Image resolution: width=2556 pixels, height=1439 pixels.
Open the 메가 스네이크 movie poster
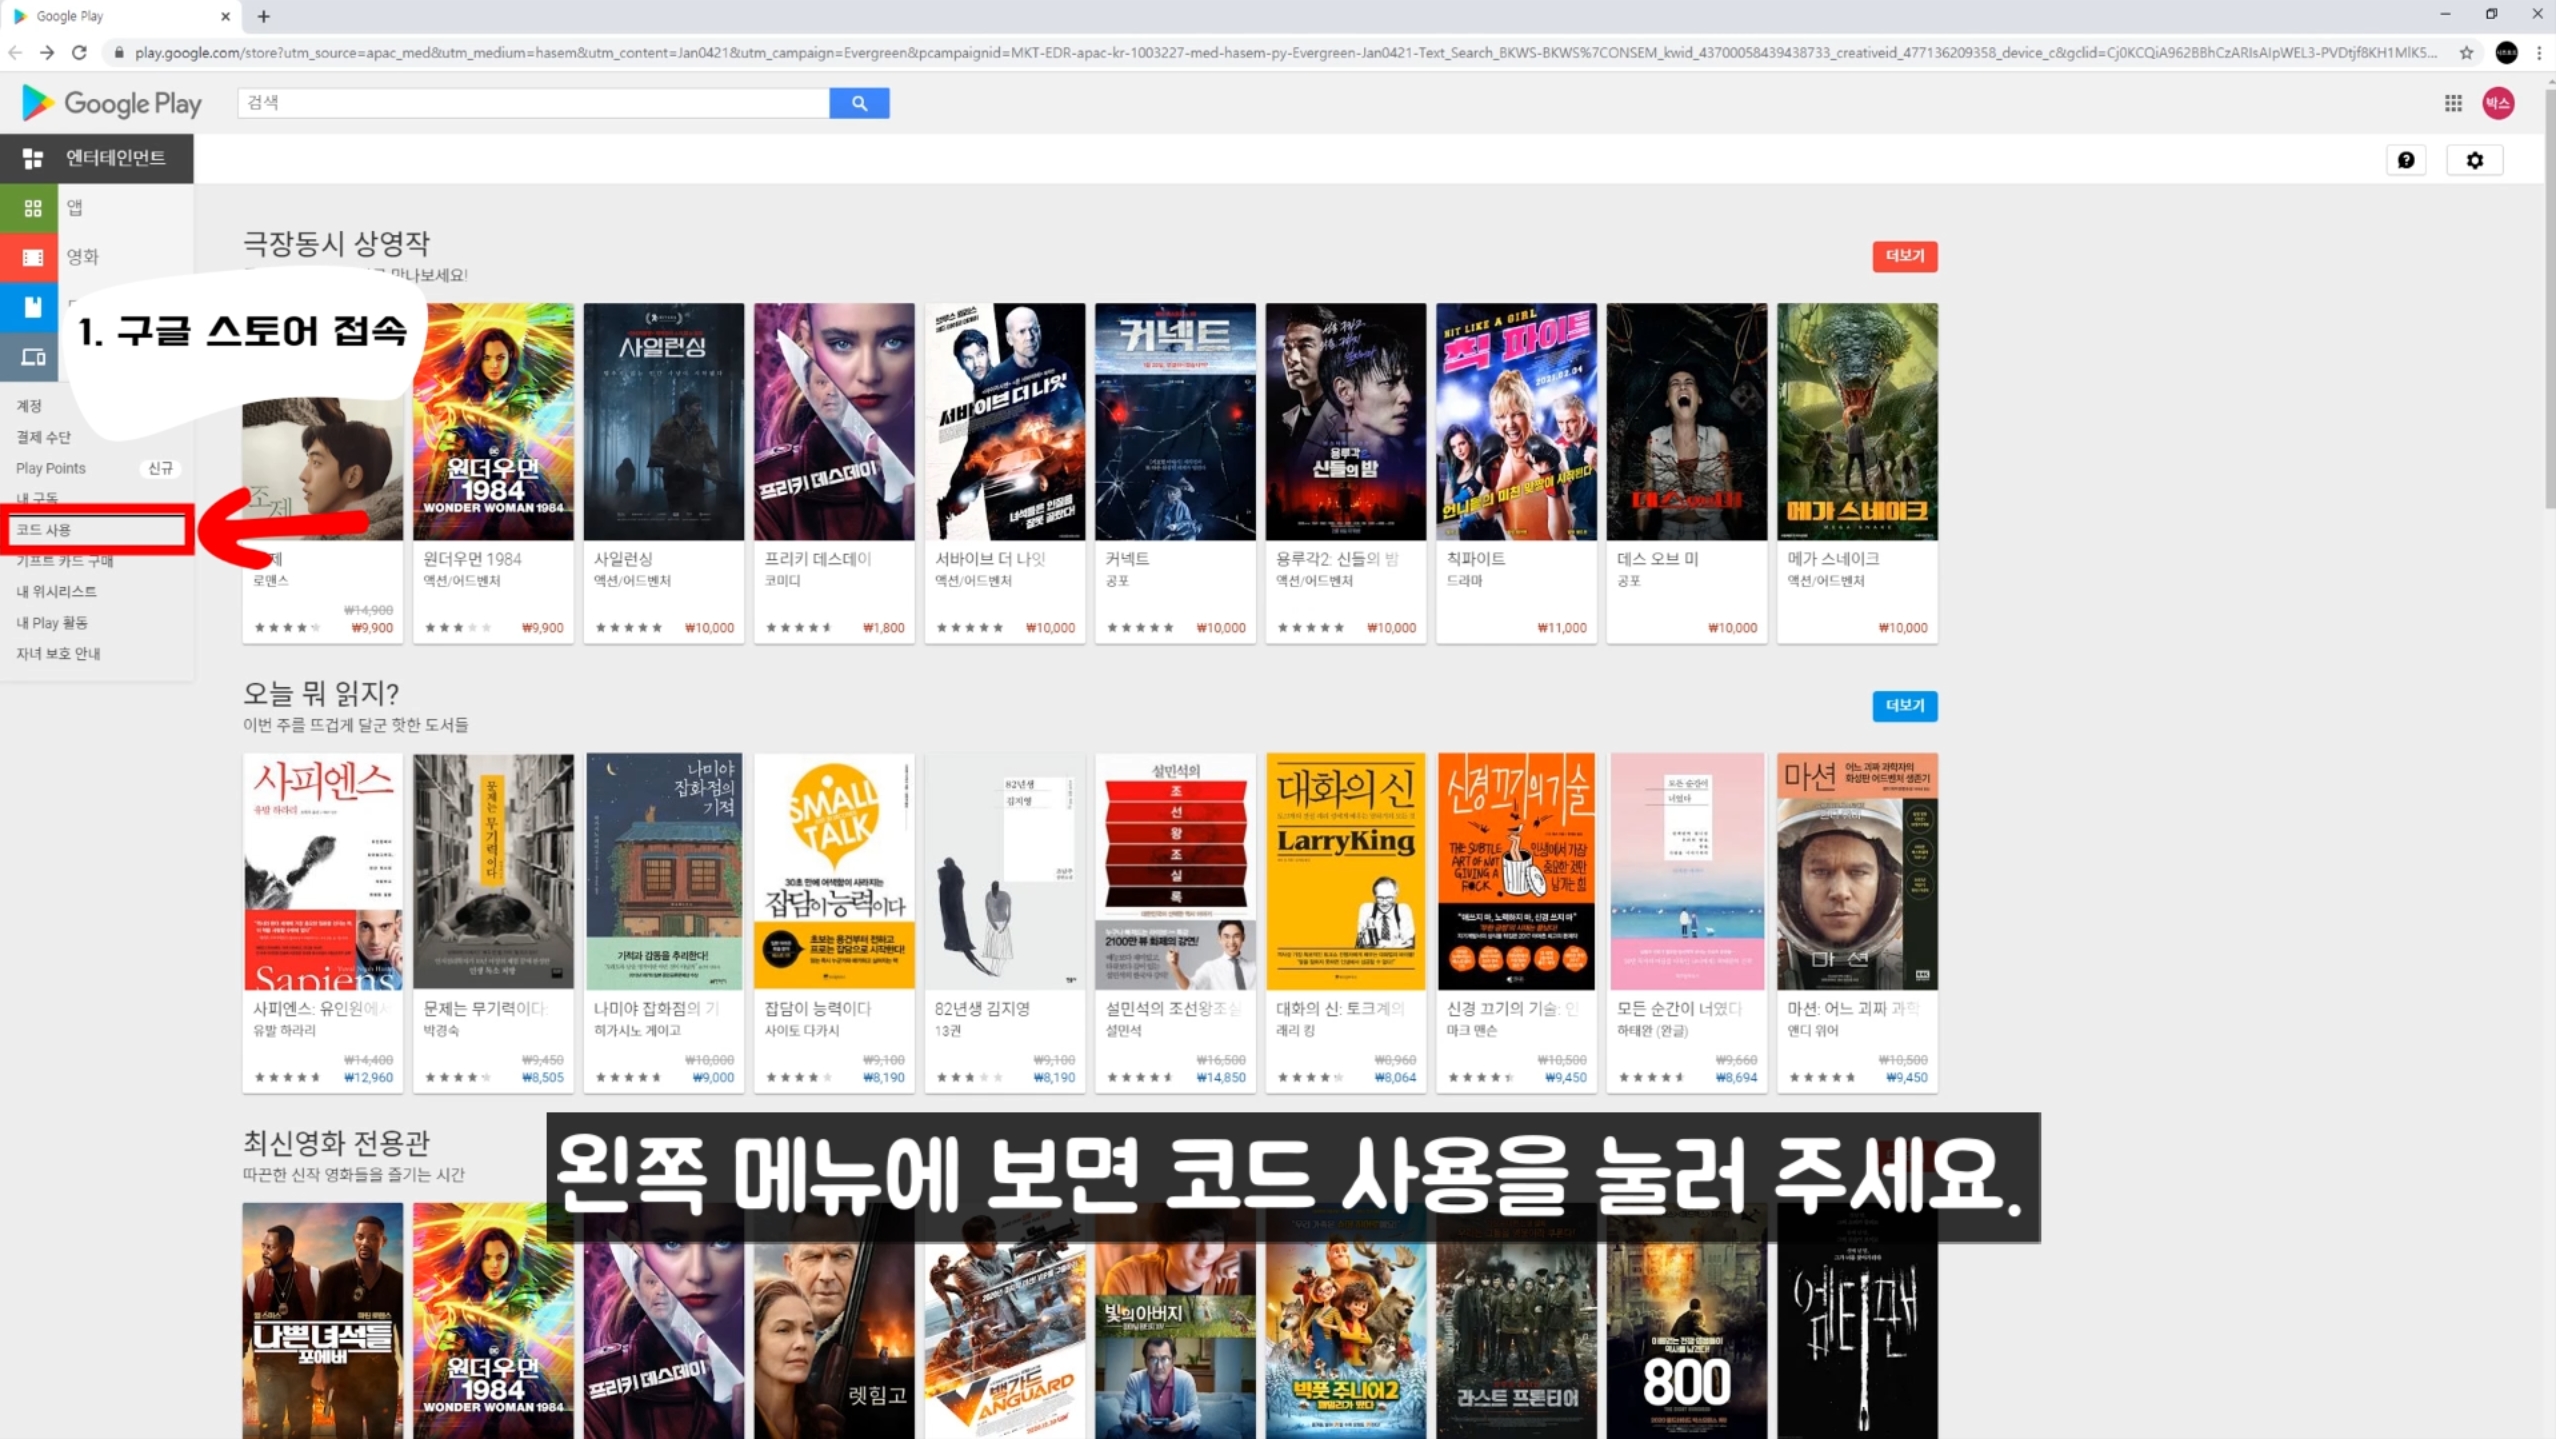(1858, 422)
